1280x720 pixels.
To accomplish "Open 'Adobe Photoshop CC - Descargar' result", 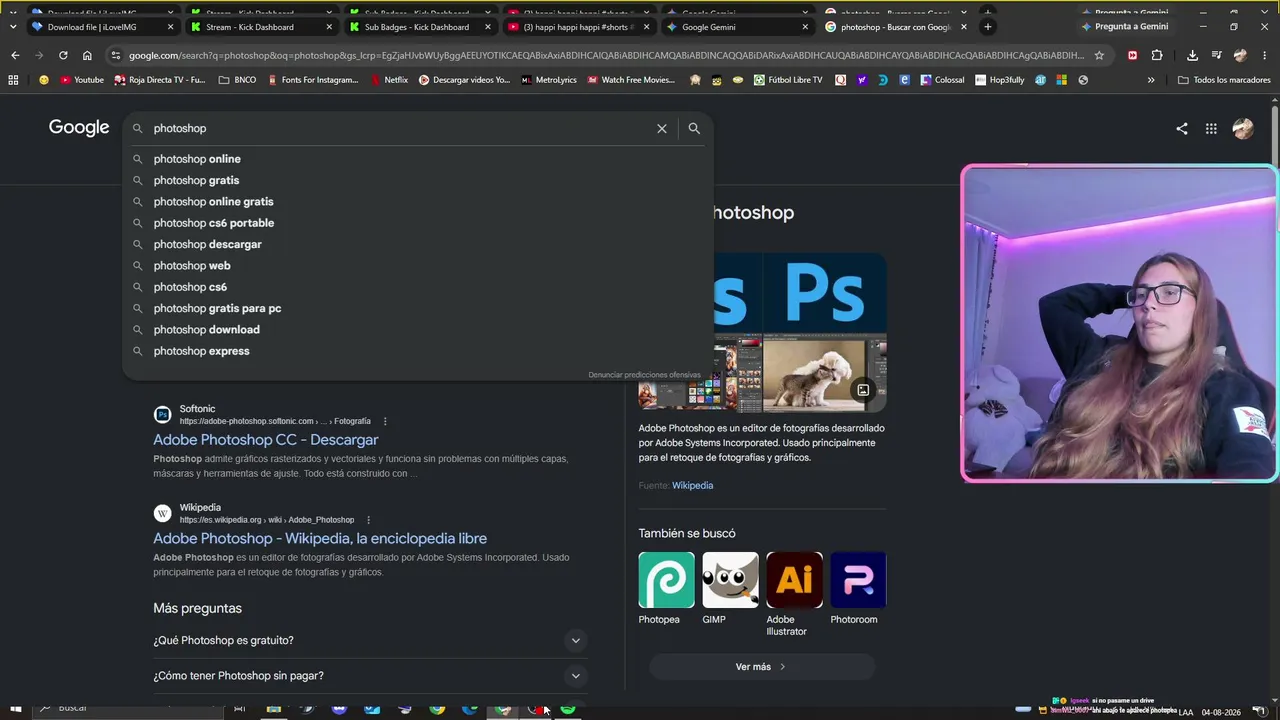I will pyautogui.click(x=266, y=440).
